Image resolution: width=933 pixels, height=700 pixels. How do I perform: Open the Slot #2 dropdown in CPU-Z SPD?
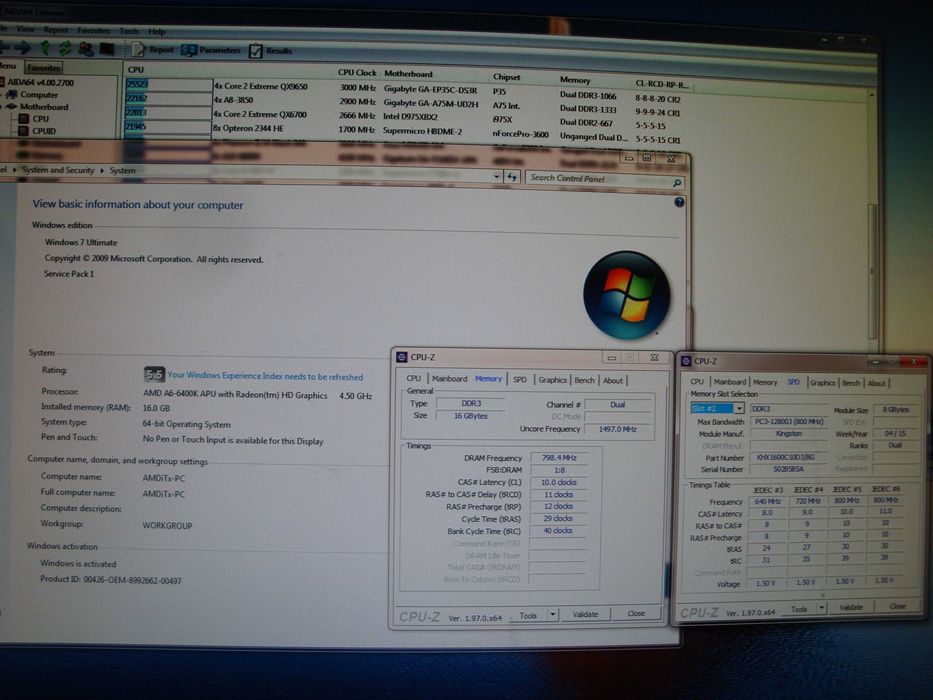(738, 408)
